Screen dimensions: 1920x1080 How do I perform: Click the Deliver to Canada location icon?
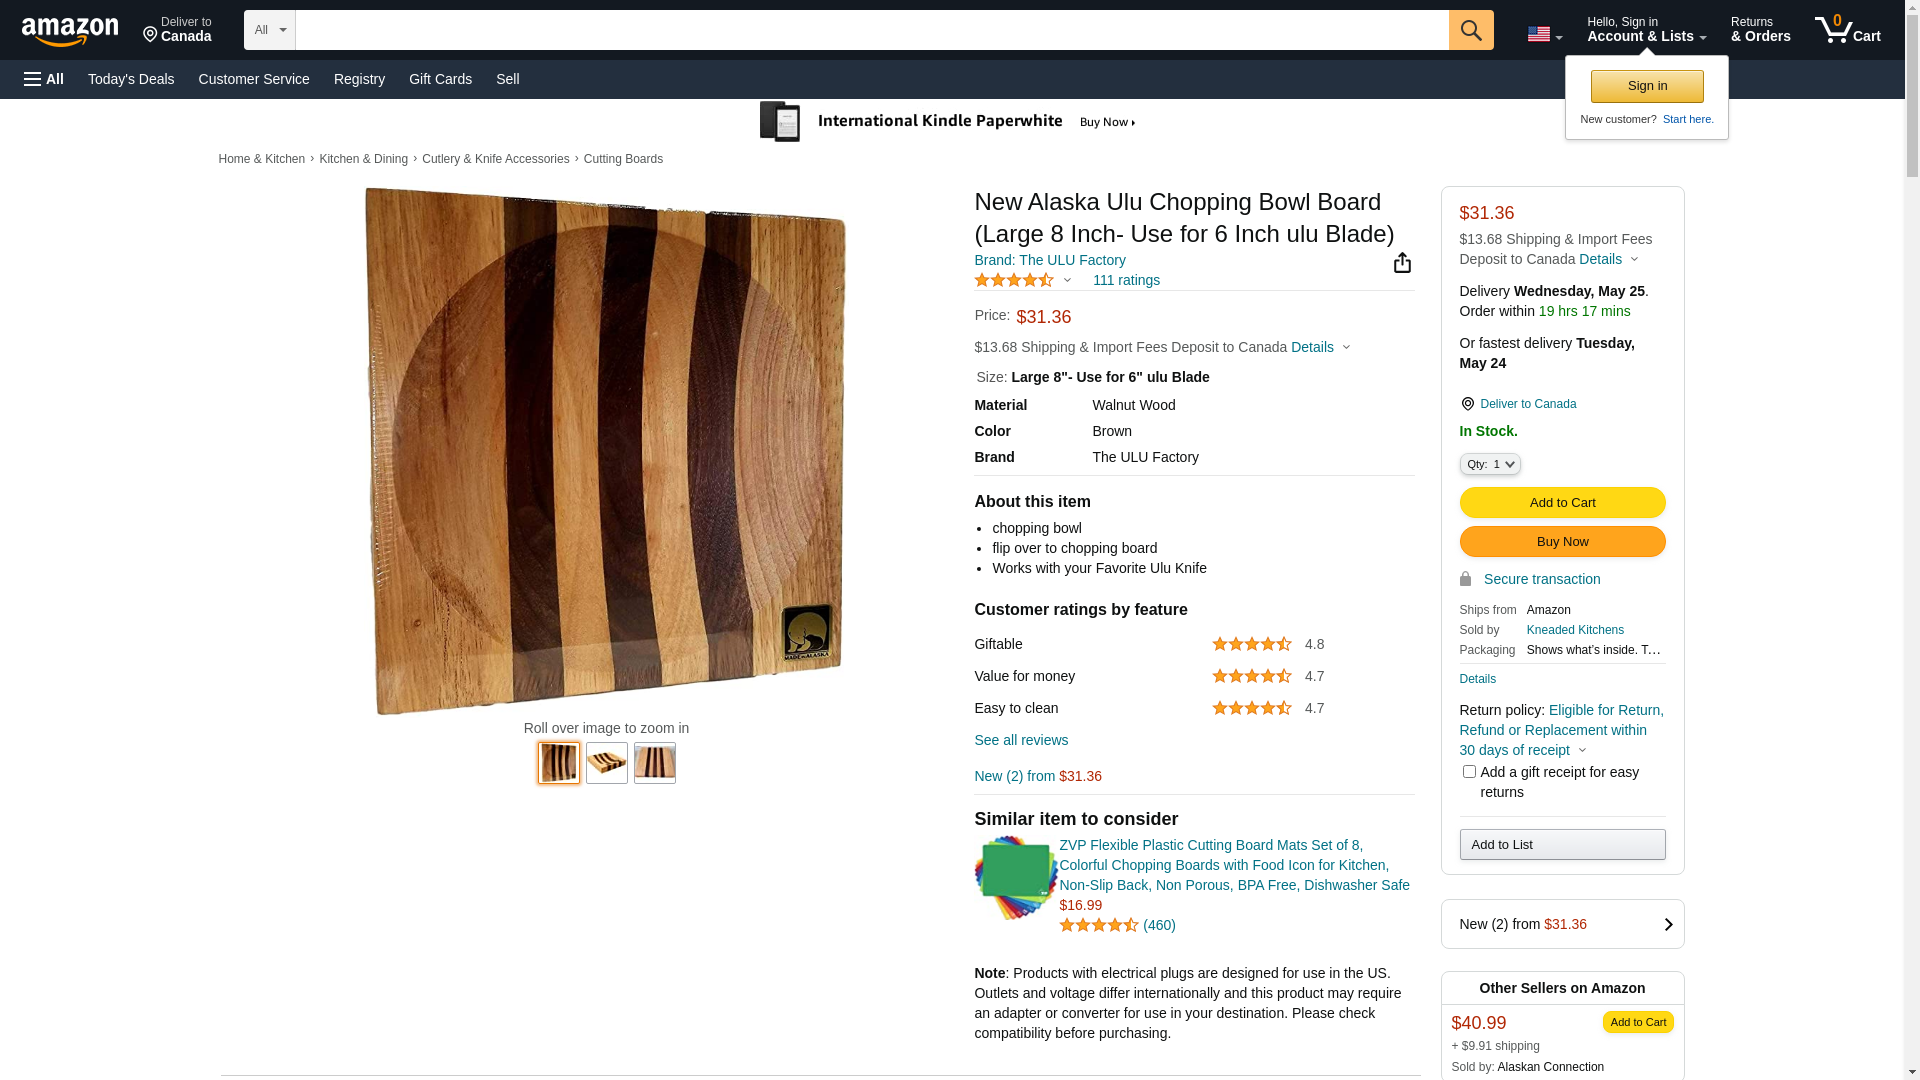(x=1467, y=404)
